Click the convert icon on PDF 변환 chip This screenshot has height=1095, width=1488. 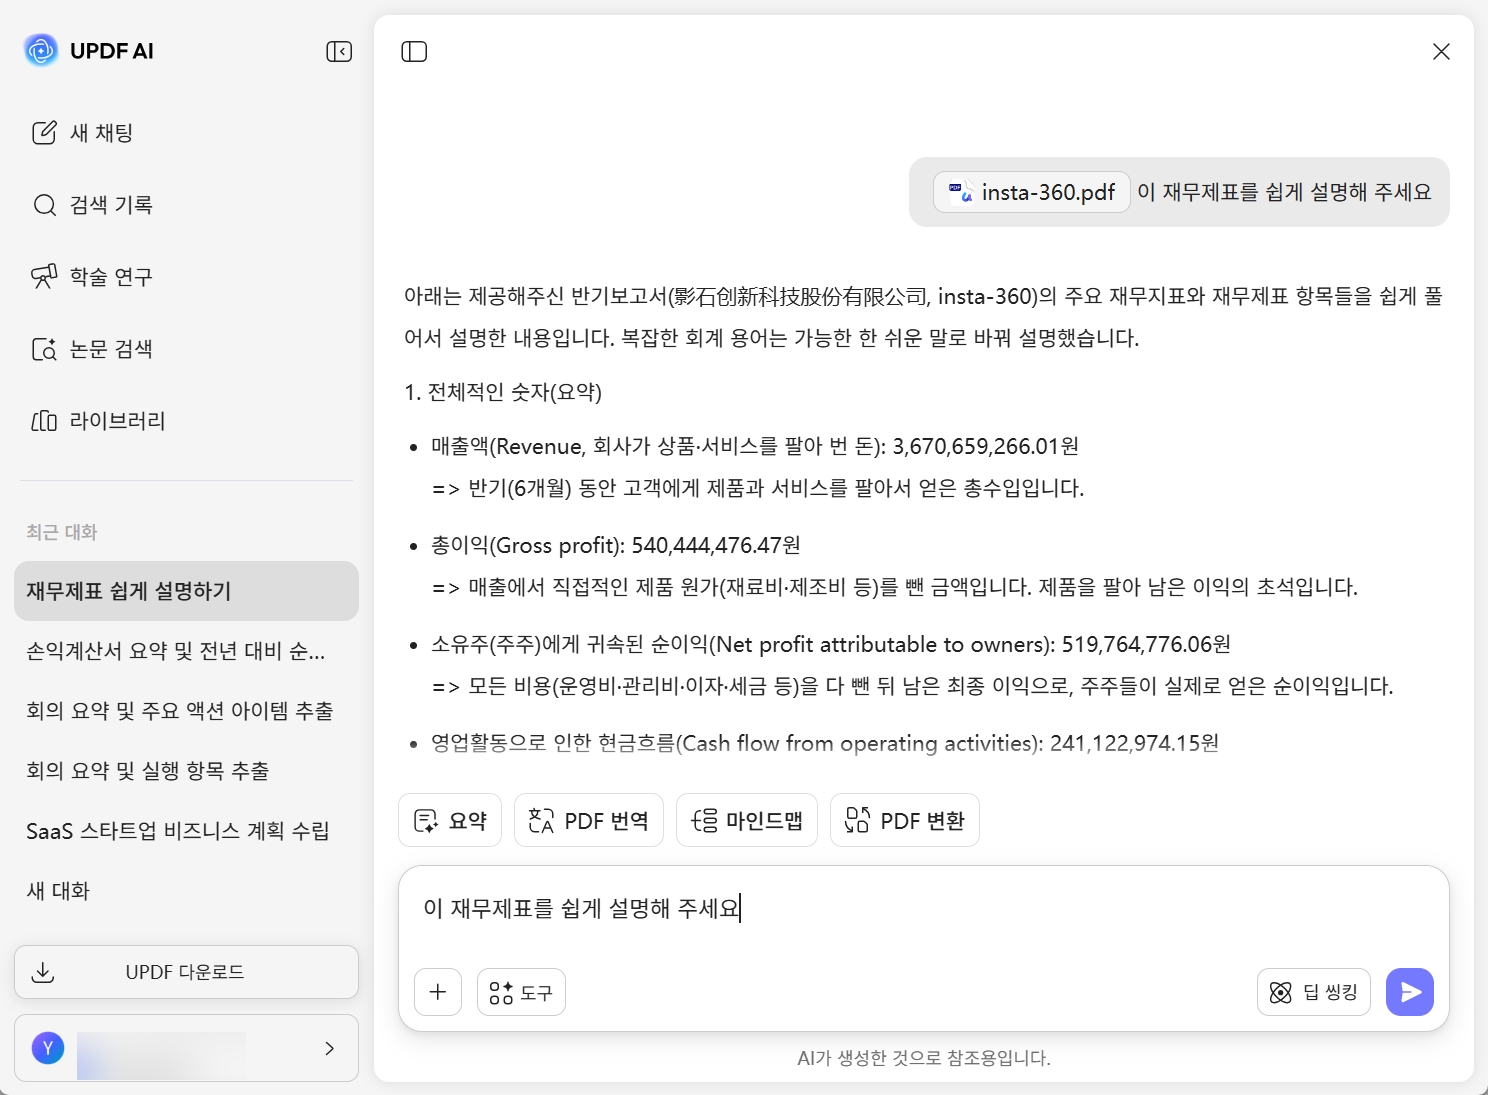click(858, 821)
